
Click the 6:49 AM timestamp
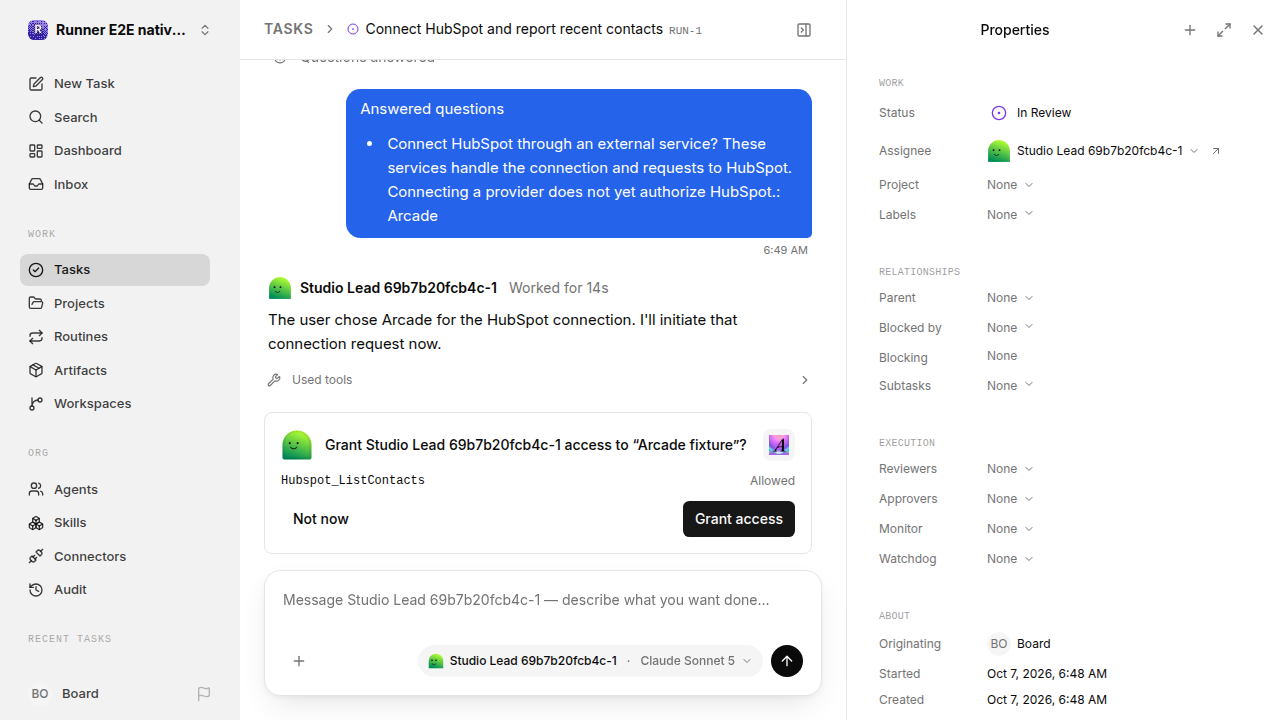click(785, 250)
